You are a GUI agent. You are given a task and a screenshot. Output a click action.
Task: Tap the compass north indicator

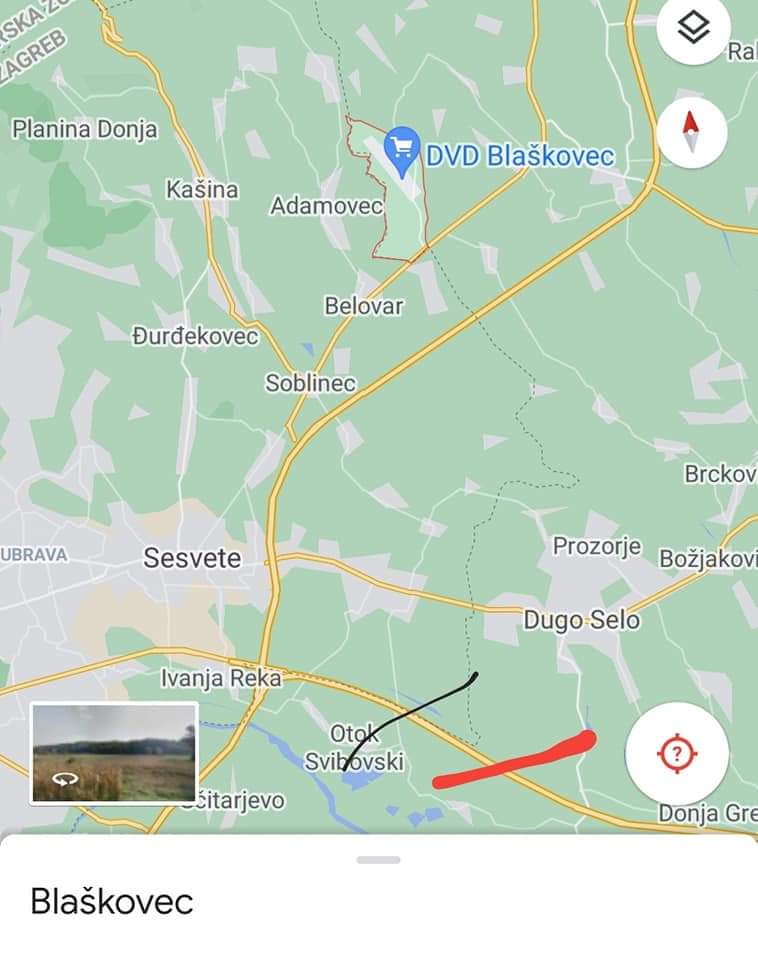point(692,132)
